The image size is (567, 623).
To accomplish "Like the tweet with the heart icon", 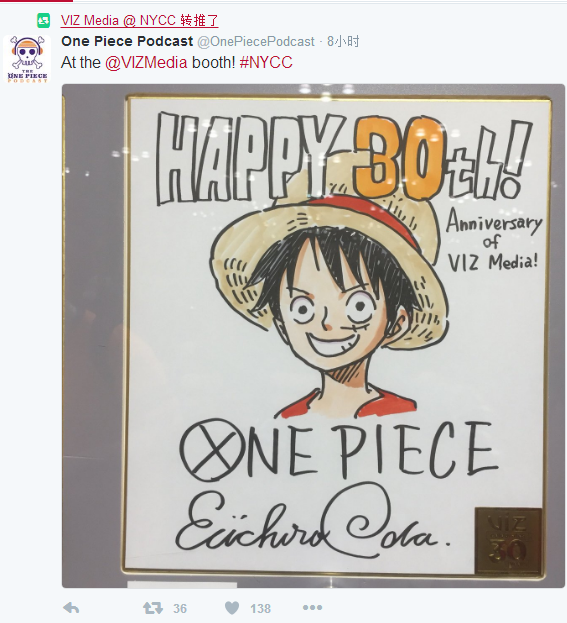I will pos(232,608).
